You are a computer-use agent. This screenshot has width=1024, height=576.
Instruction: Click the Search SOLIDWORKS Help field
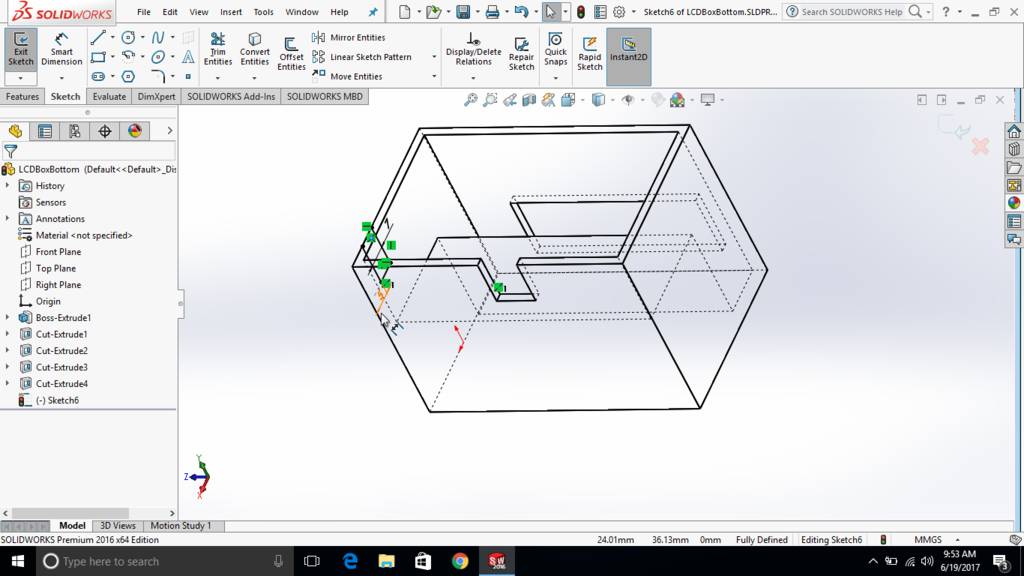tap(852, 12)
